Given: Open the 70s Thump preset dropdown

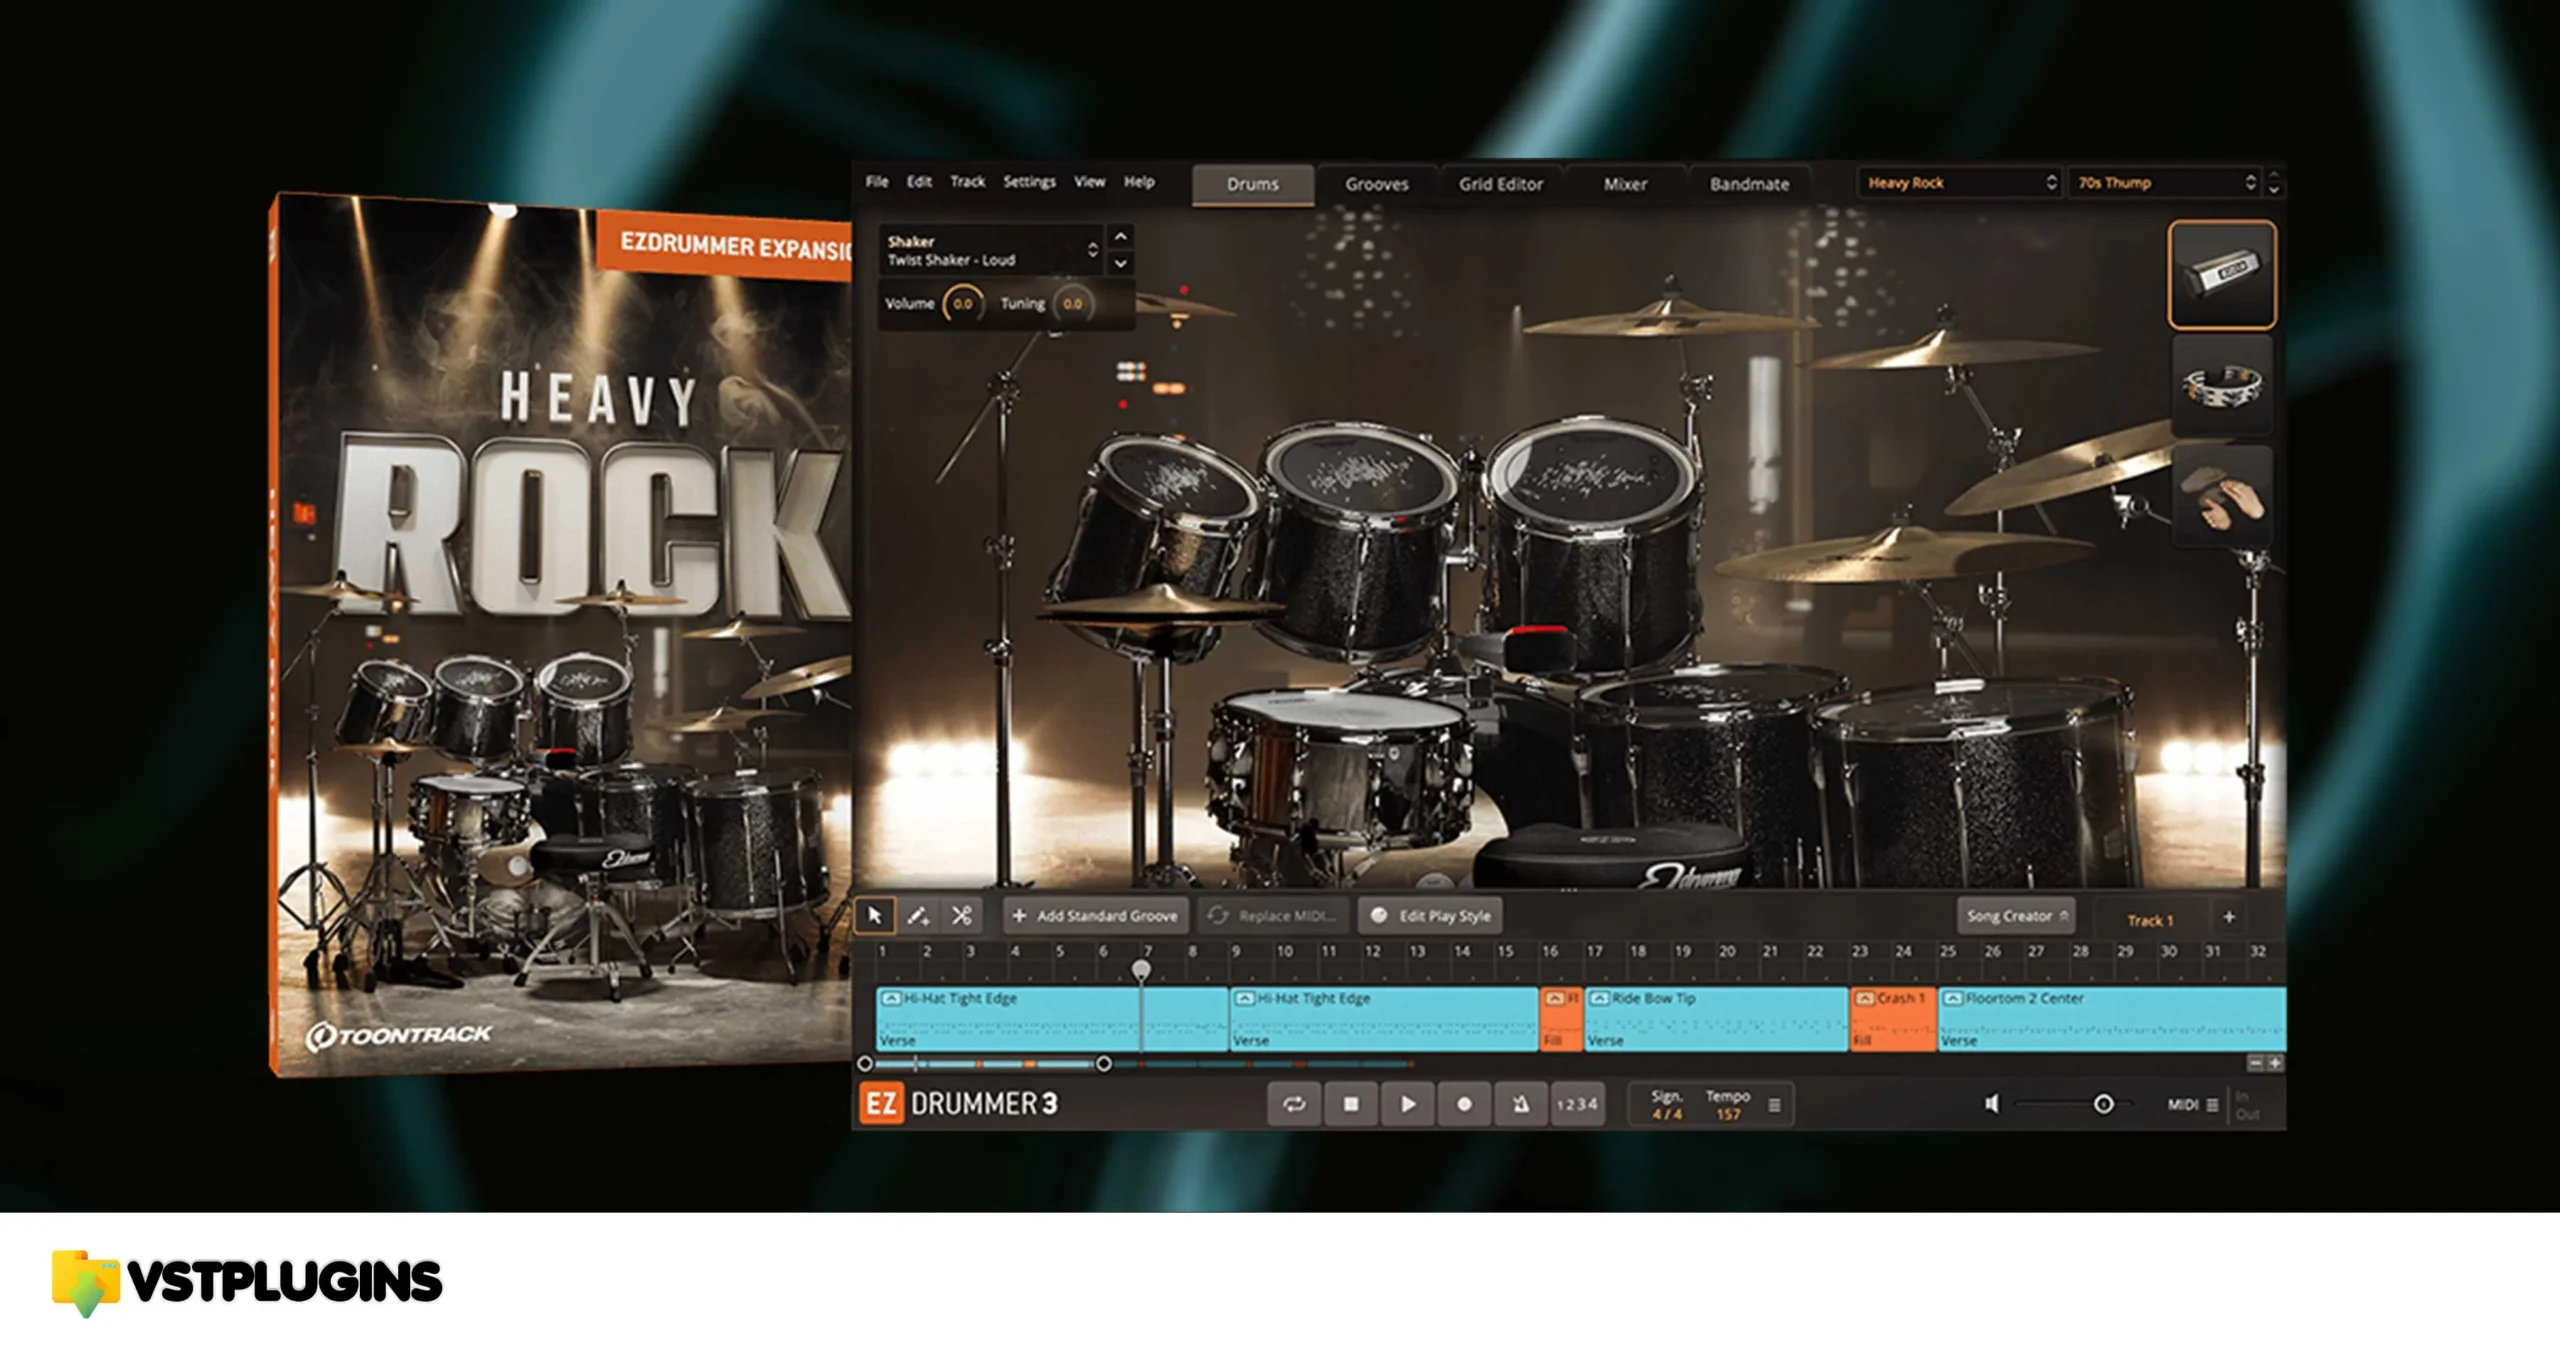Looking at the screenshot, I should (x=2166, y=183).
